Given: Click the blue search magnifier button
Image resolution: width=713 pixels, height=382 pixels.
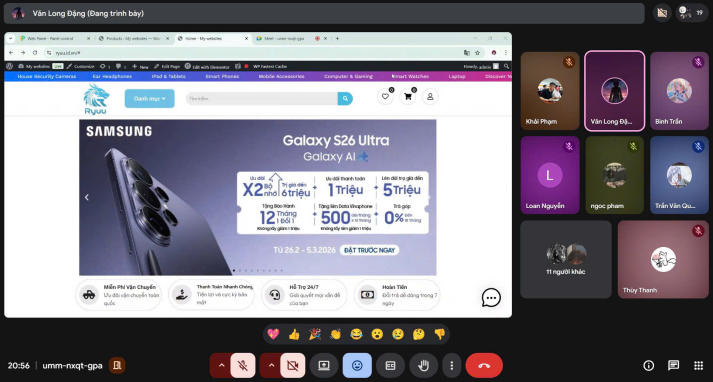Looking at the screenshot, I should (345, 98).
